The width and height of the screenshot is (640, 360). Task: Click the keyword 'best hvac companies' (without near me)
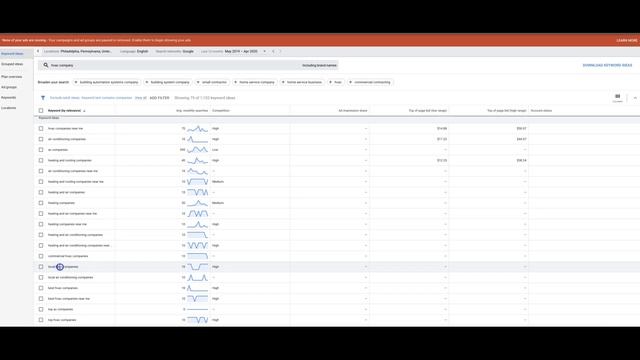pos(62,288)
